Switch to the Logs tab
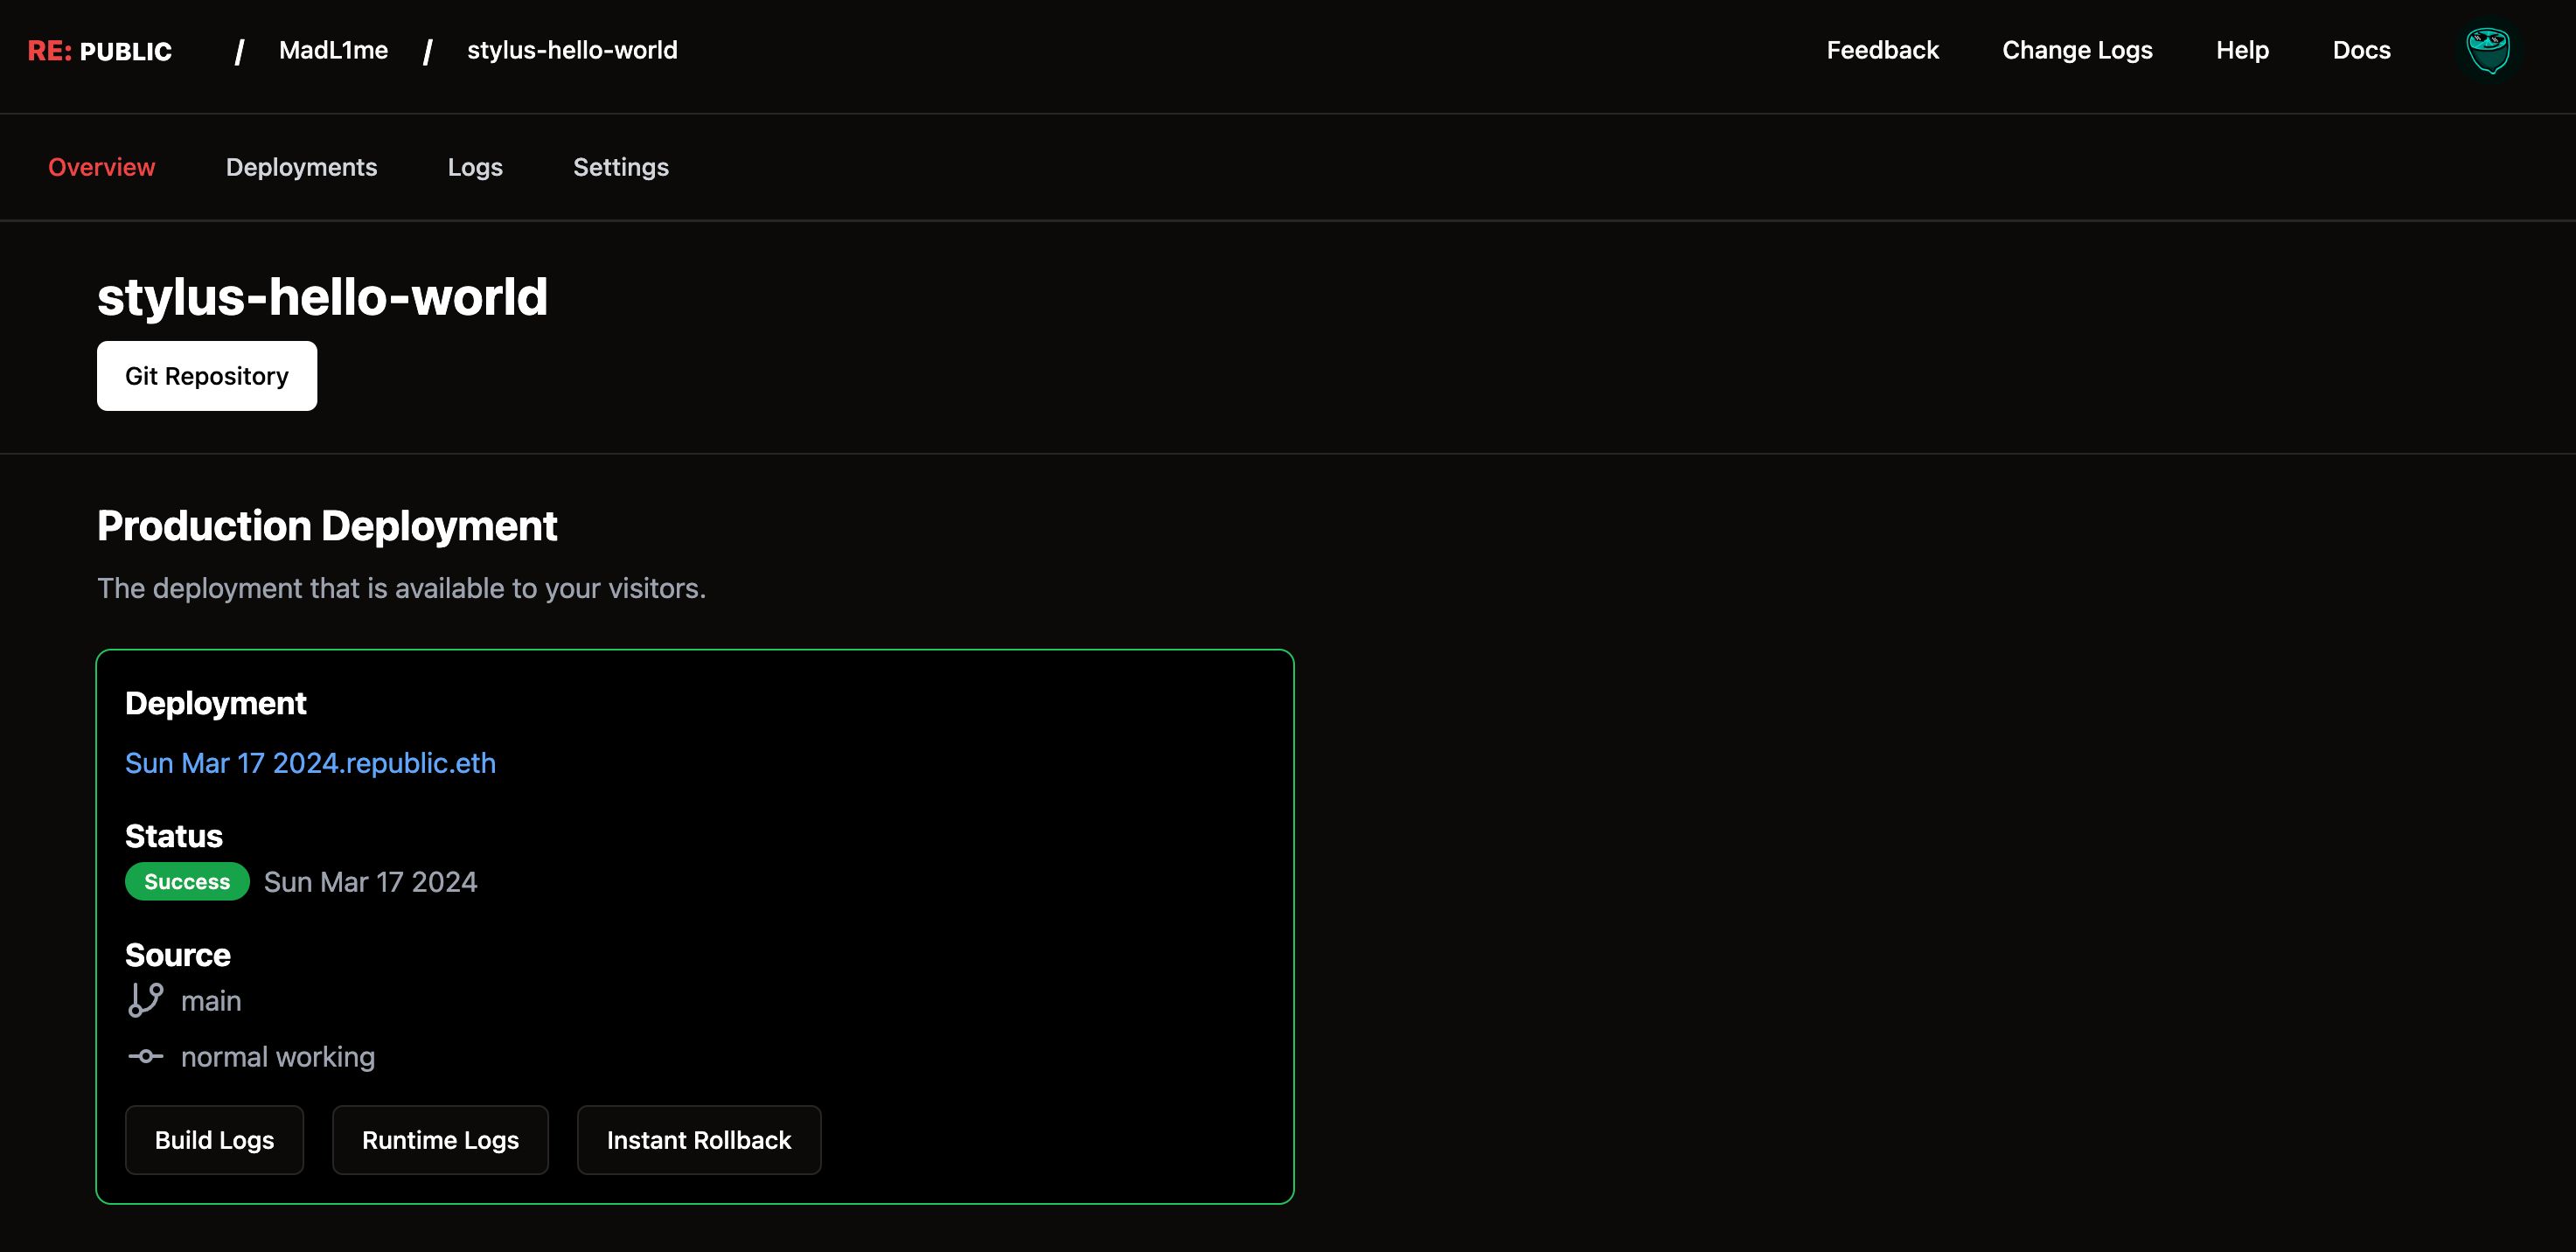Screen dimensions: 2576x1252 pos(475,167)
